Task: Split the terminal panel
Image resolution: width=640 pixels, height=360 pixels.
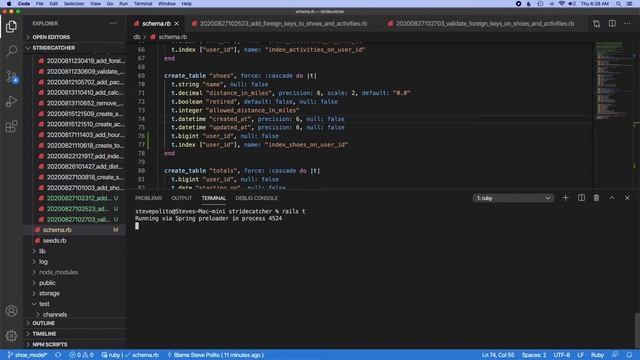Action: [581, 198]
